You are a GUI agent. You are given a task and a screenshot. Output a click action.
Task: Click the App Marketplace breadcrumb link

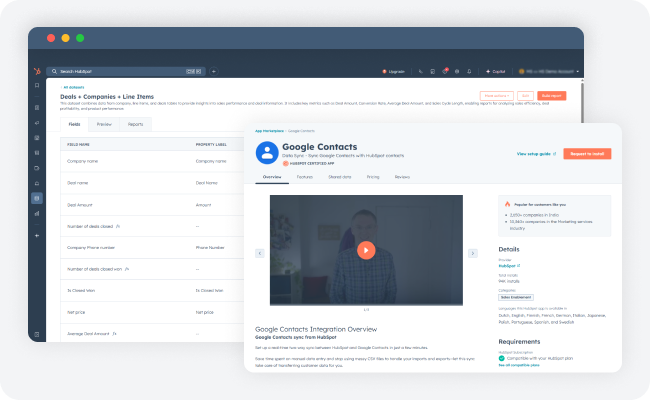pos(269,131)
